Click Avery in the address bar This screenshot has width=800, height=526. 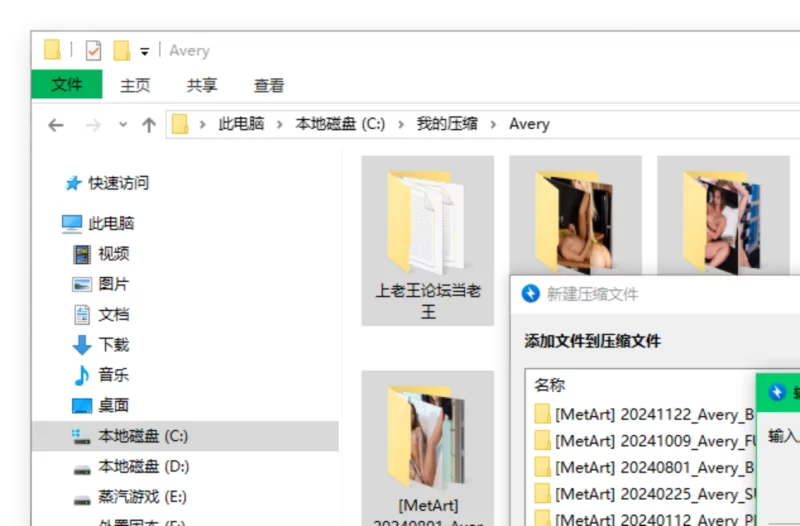[529, 124]
